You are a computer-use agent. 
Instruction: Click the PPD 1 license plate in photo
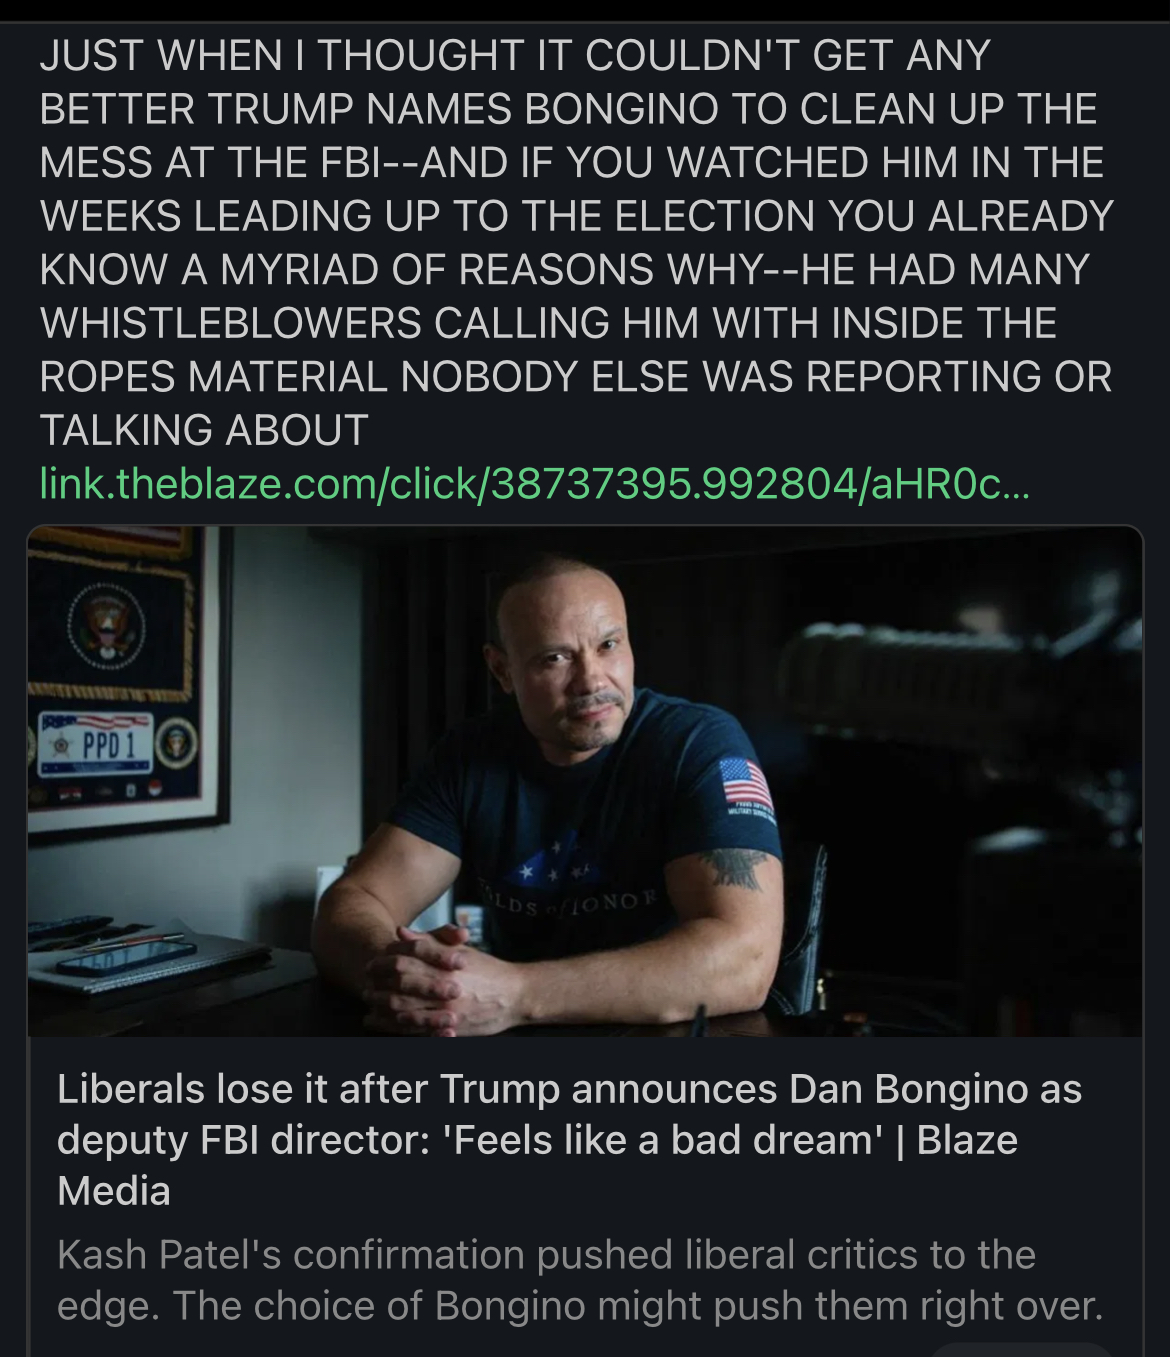(x=97, y=745)
